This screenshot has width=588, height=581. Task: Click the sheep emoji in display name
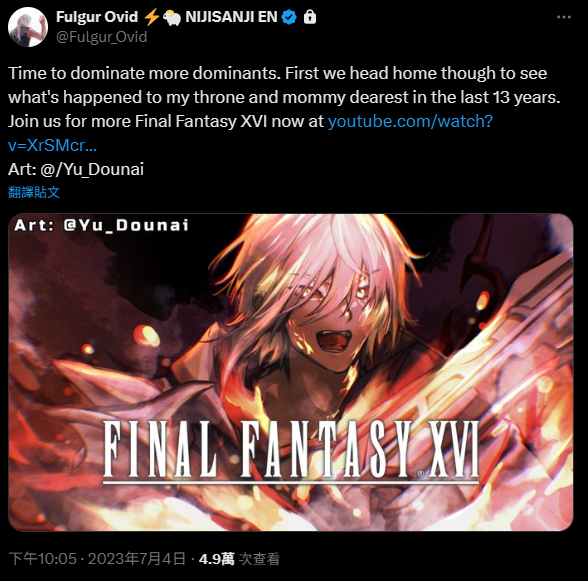tap(172, 17)
